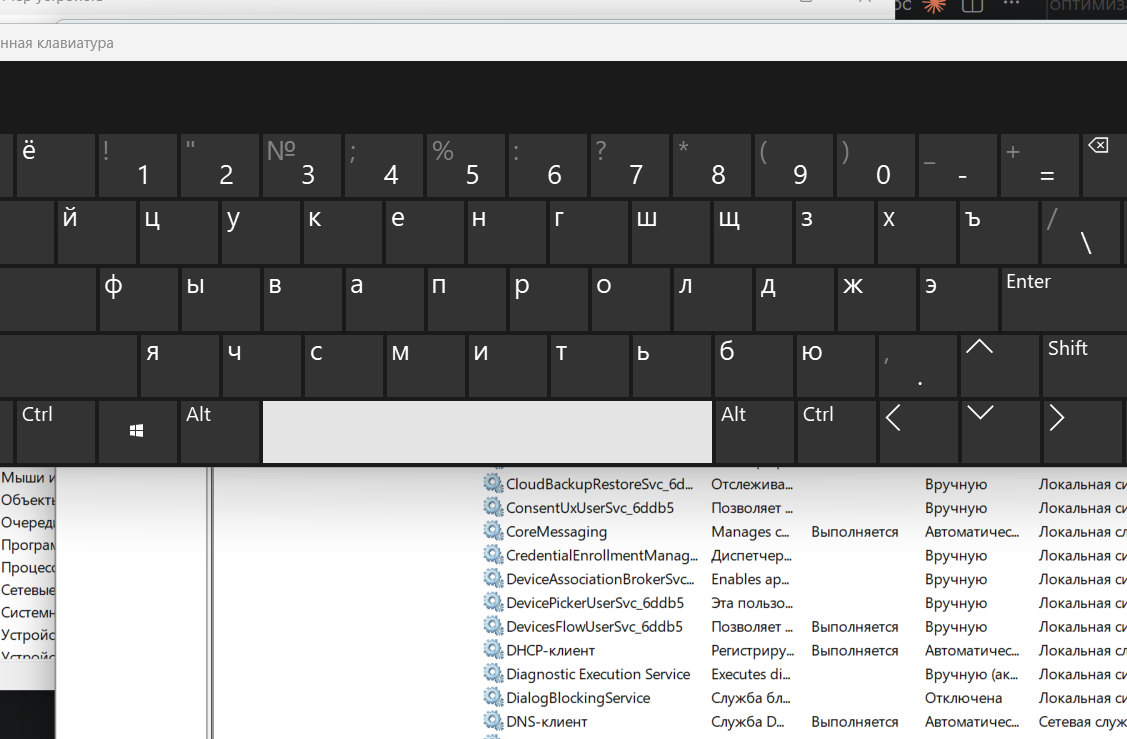Image resolution: width=1127 pixels, height=739 pixels.
Task: Tap the й key
Action: click(x=96, y=232)
